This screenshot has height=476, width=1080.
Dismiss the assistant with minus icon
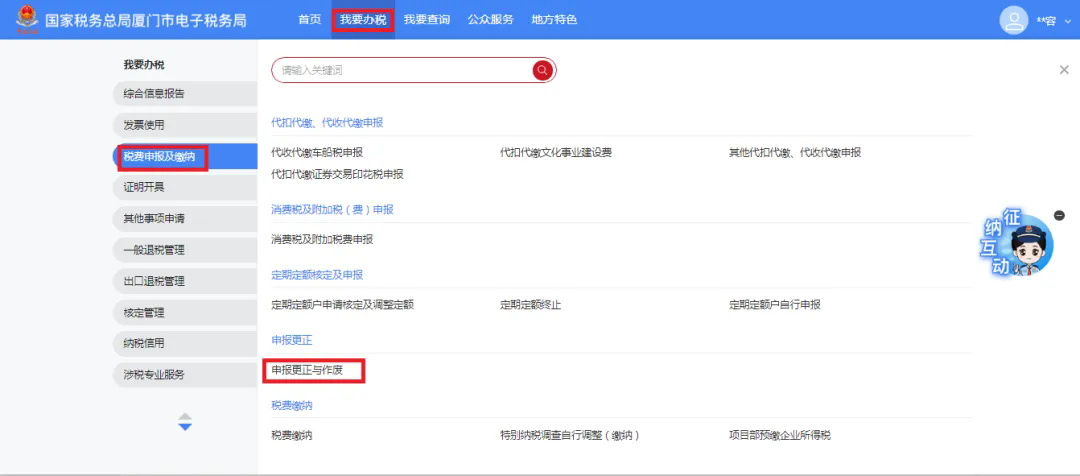[1059, 216]
